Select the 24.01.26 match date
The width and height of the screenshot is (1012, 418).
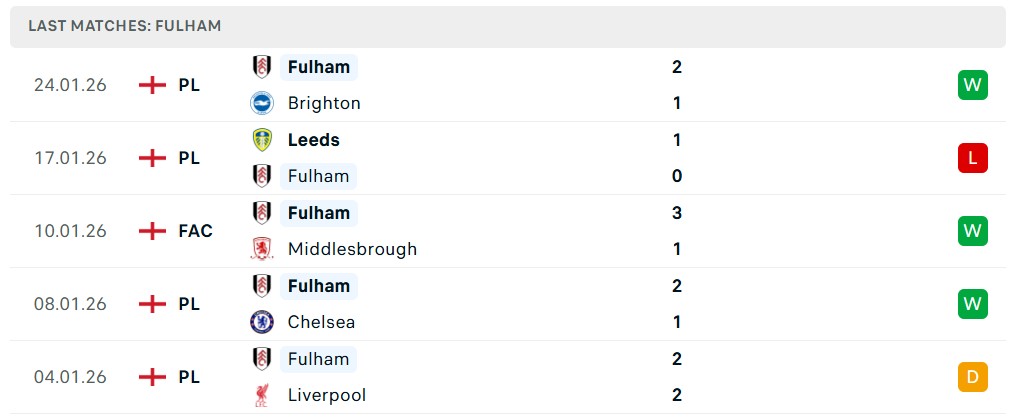[x=70, y=85]
